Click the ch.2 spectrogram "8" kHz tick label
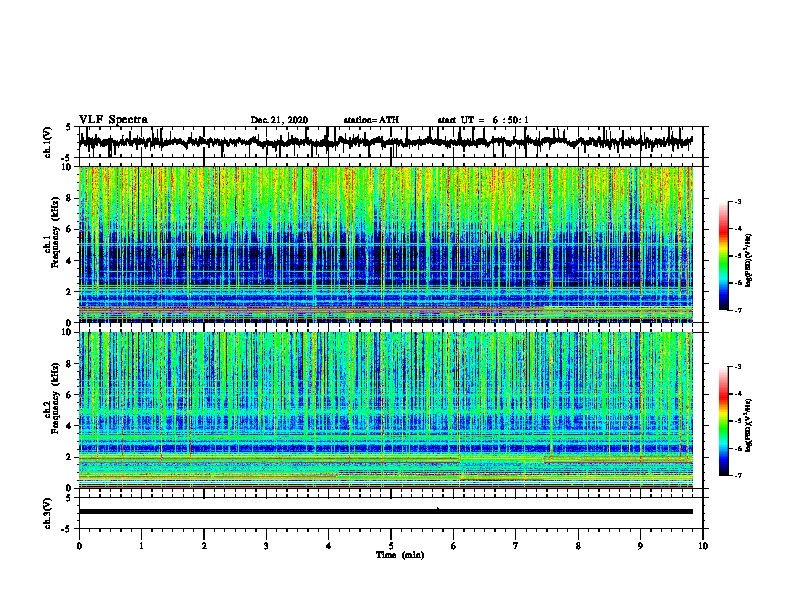This screenshot has width=792, height=612. pyautogui.click(x=69, y=364)
